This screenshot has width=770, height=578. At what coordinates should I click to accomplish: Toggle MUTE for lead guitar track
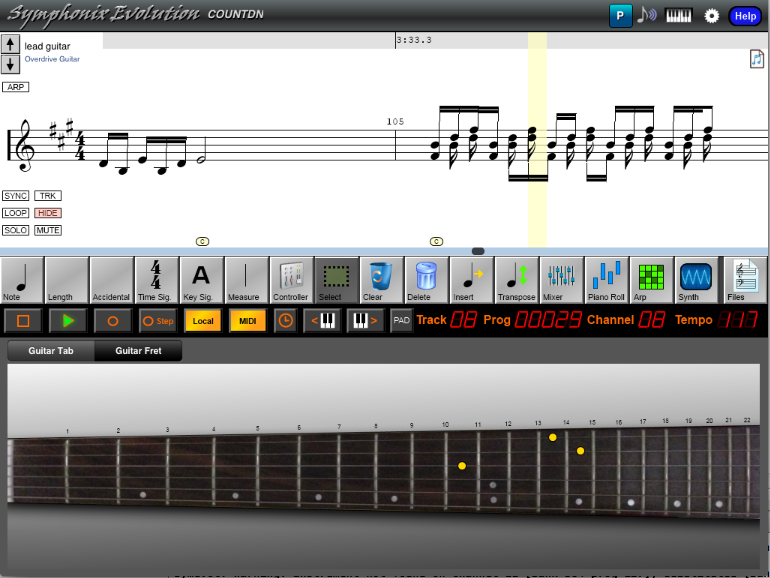[48, 230]
